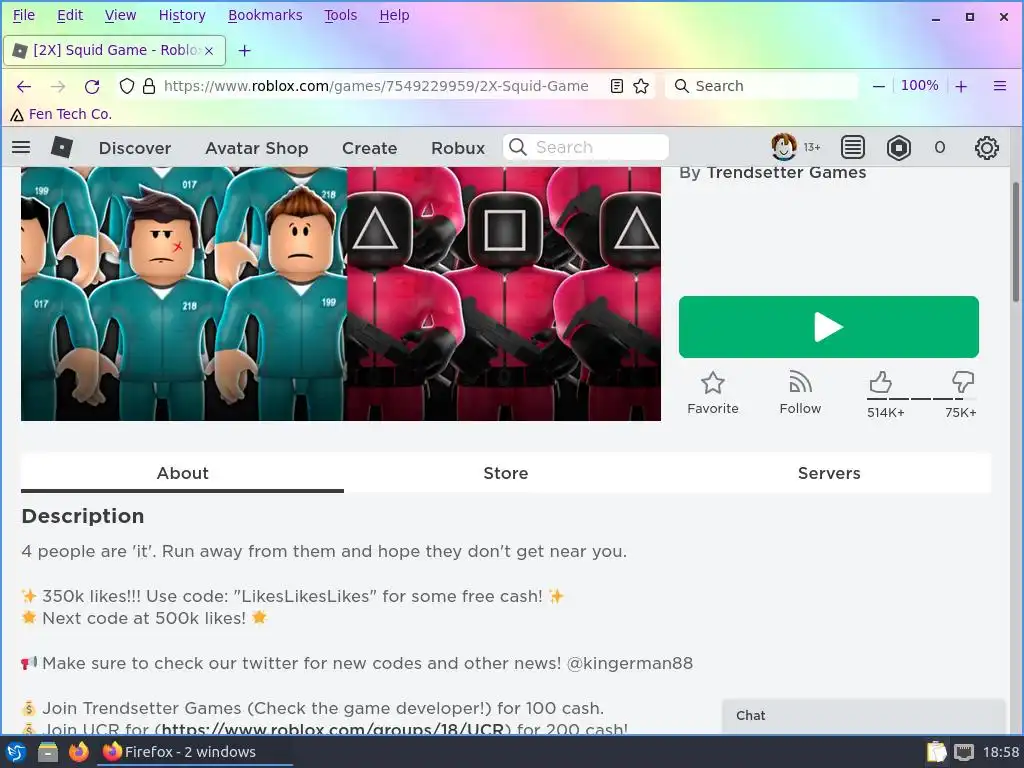Open the Roblox hamburger navigation menu
Screen dimensions: 1024x768
(21, 148)
